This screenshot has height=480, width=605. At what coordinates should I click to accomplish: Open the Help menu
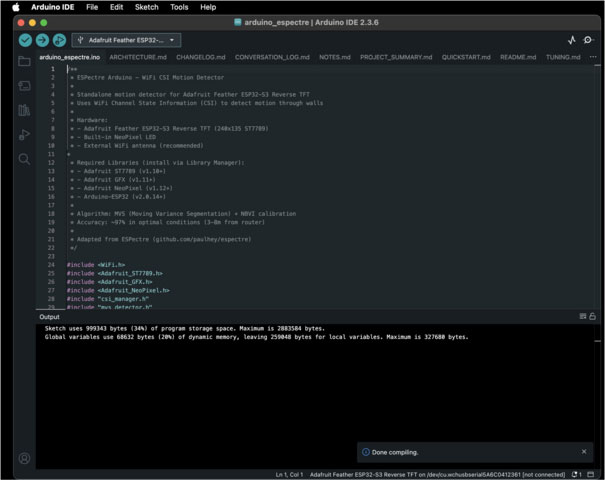coord(208,7)
